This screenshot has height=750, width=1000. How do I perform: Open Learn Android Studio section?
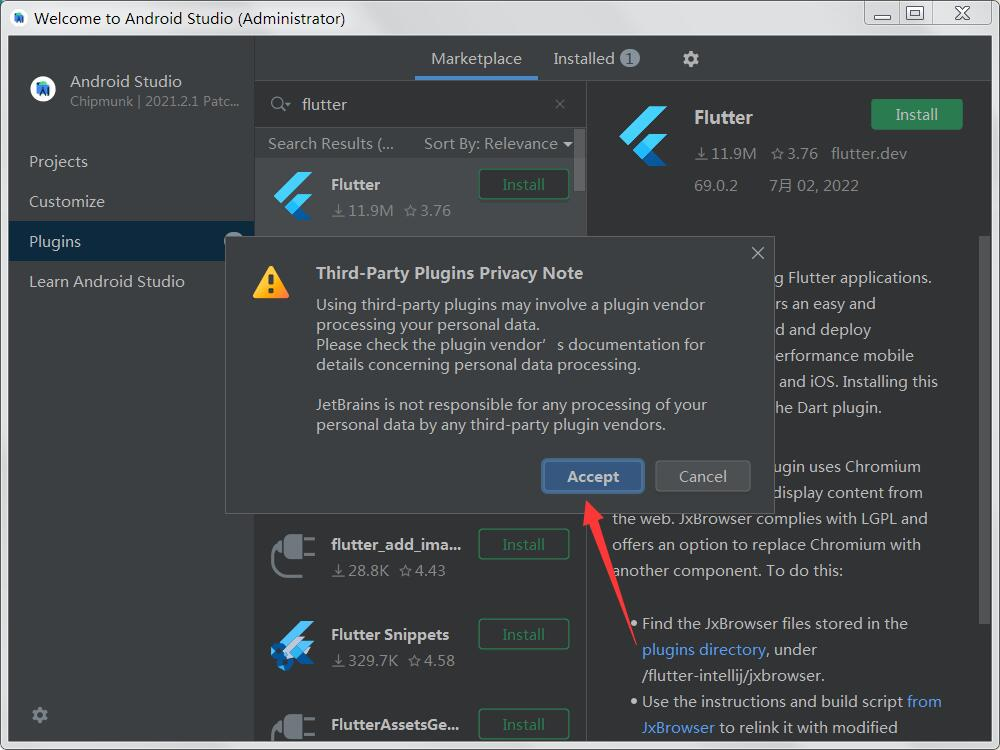[131, 281]
